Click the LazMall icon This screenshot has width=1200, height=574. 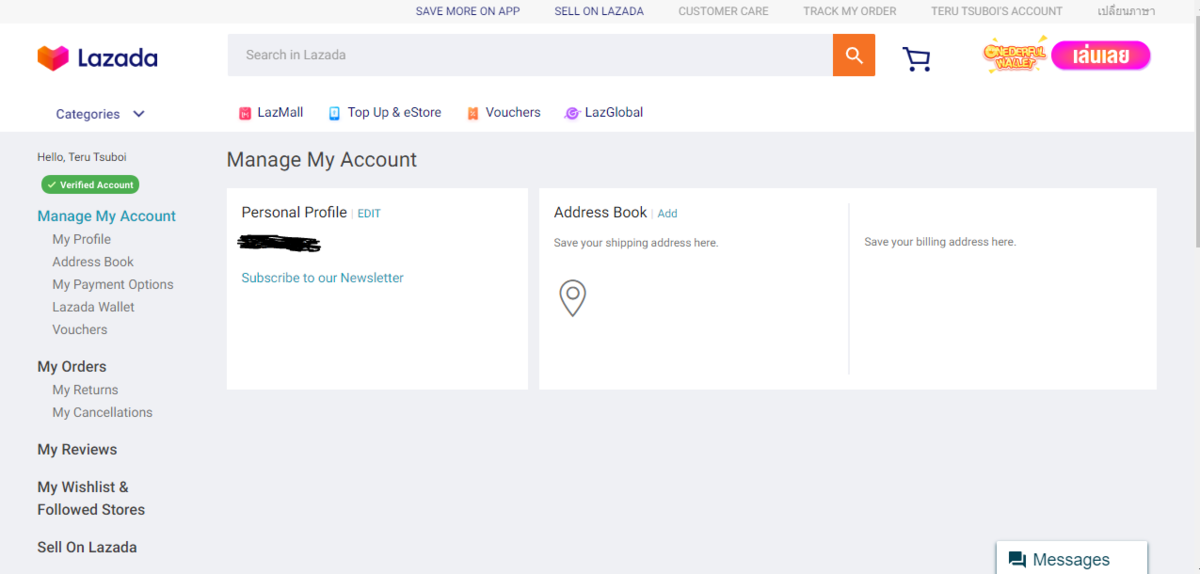tap(245, 114)
